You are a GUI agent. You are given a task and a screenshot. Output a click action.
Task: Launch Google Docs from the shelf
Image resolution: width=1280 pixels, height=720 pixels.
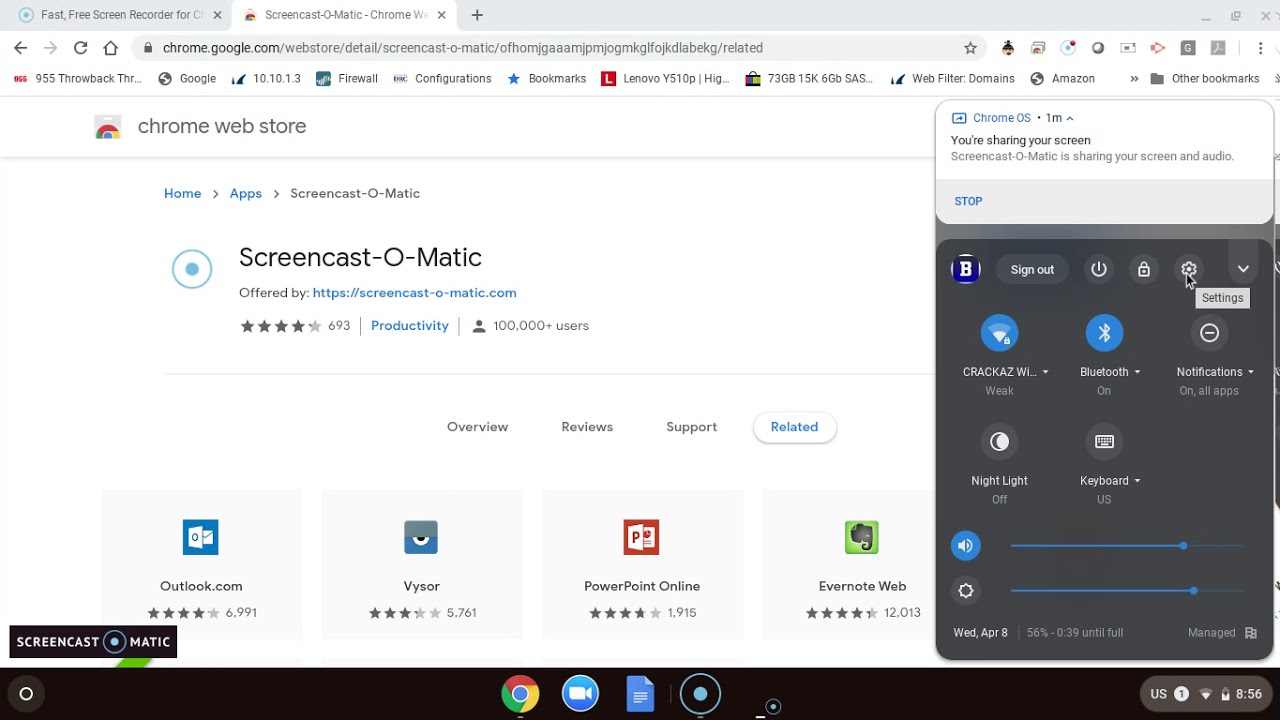tap(640, 694)
